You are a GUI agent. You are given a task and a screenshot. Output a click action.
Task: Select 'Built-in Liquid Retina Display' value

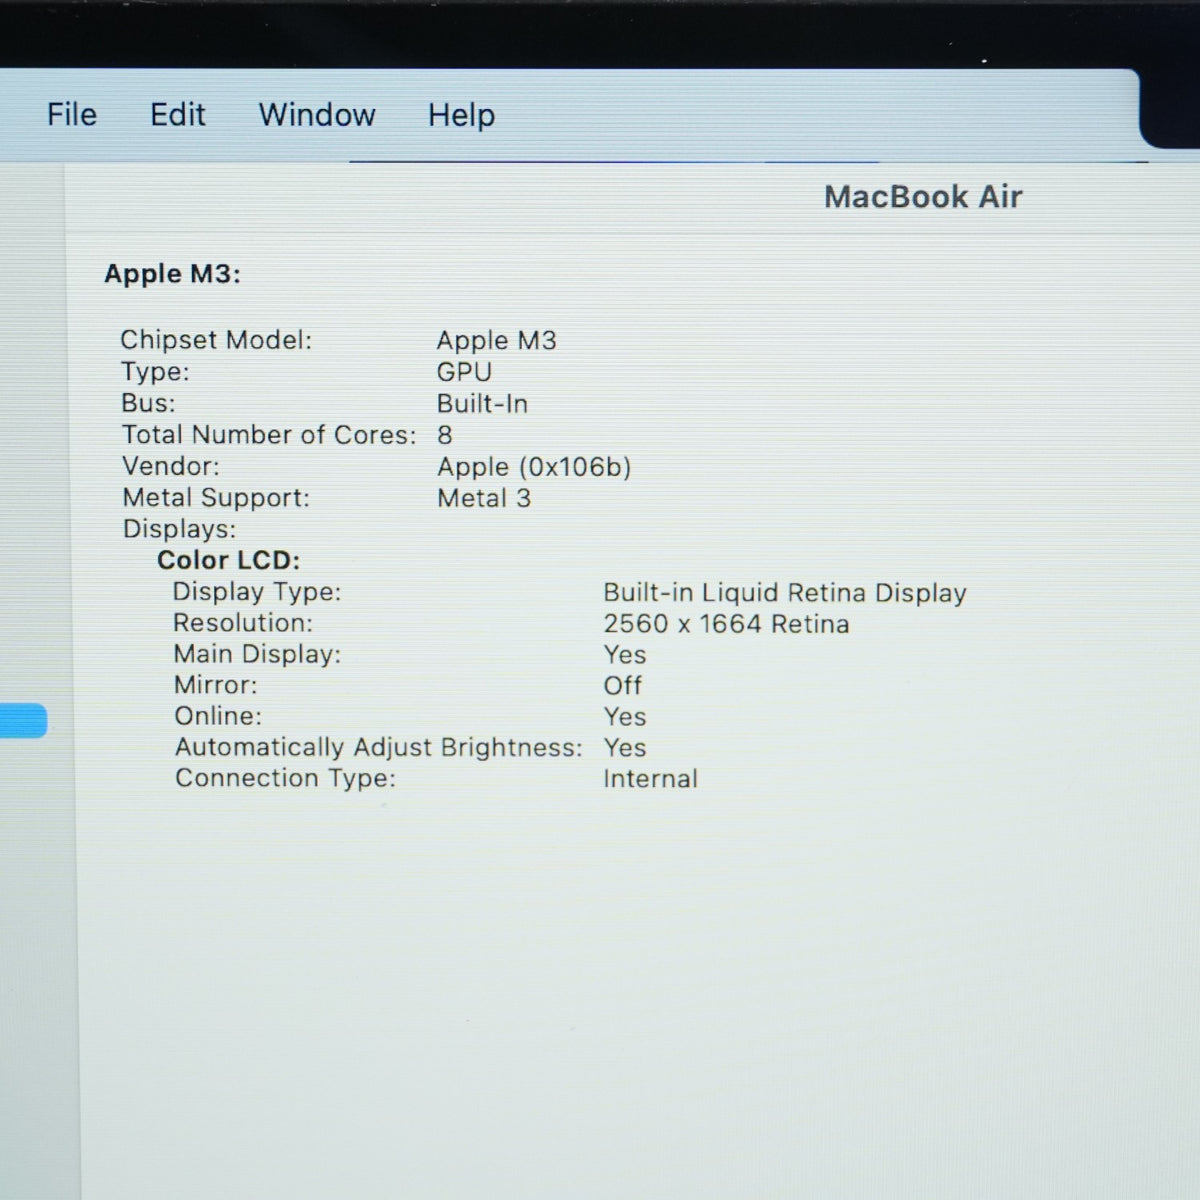(785, 593)
